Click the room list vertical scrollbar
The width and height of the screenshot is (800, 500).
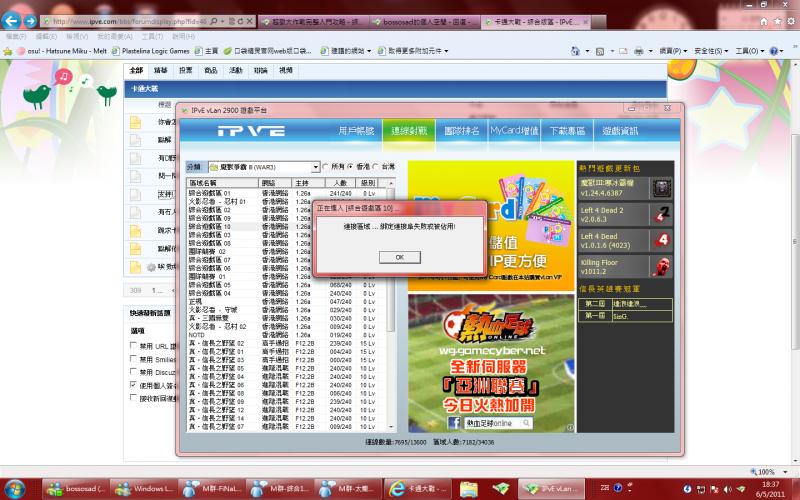391,300
